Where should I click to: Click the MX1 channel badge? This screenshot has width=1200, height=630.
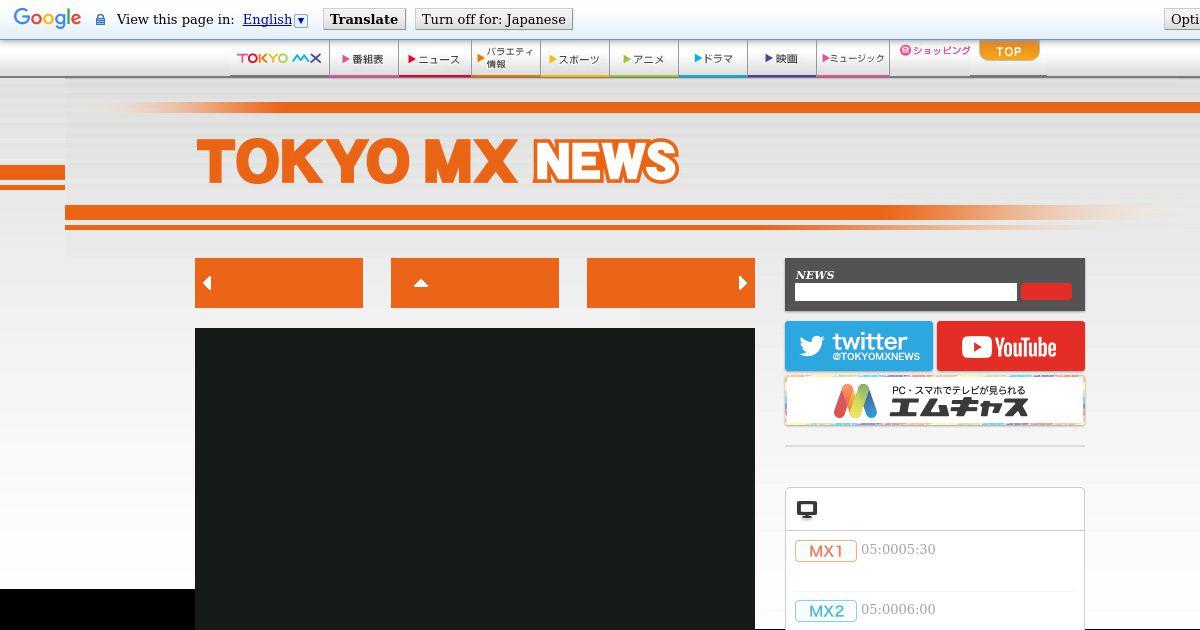[826, 551]
